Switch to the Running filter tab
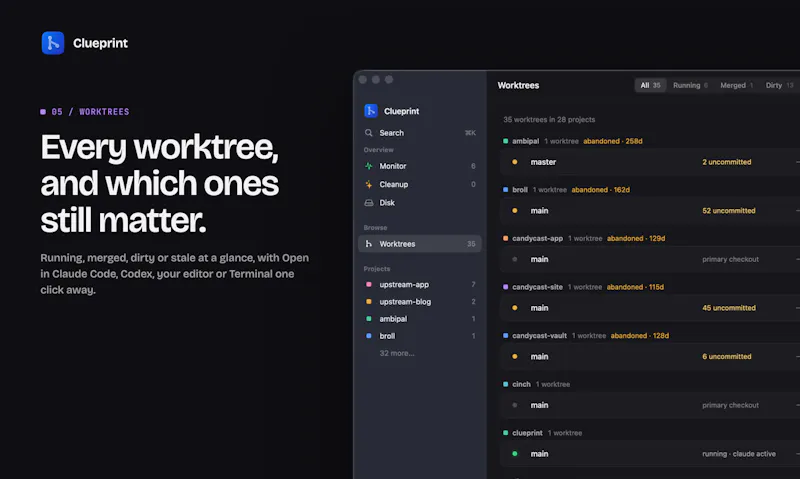This screenshot has width=800, height=479. point(690,85)
